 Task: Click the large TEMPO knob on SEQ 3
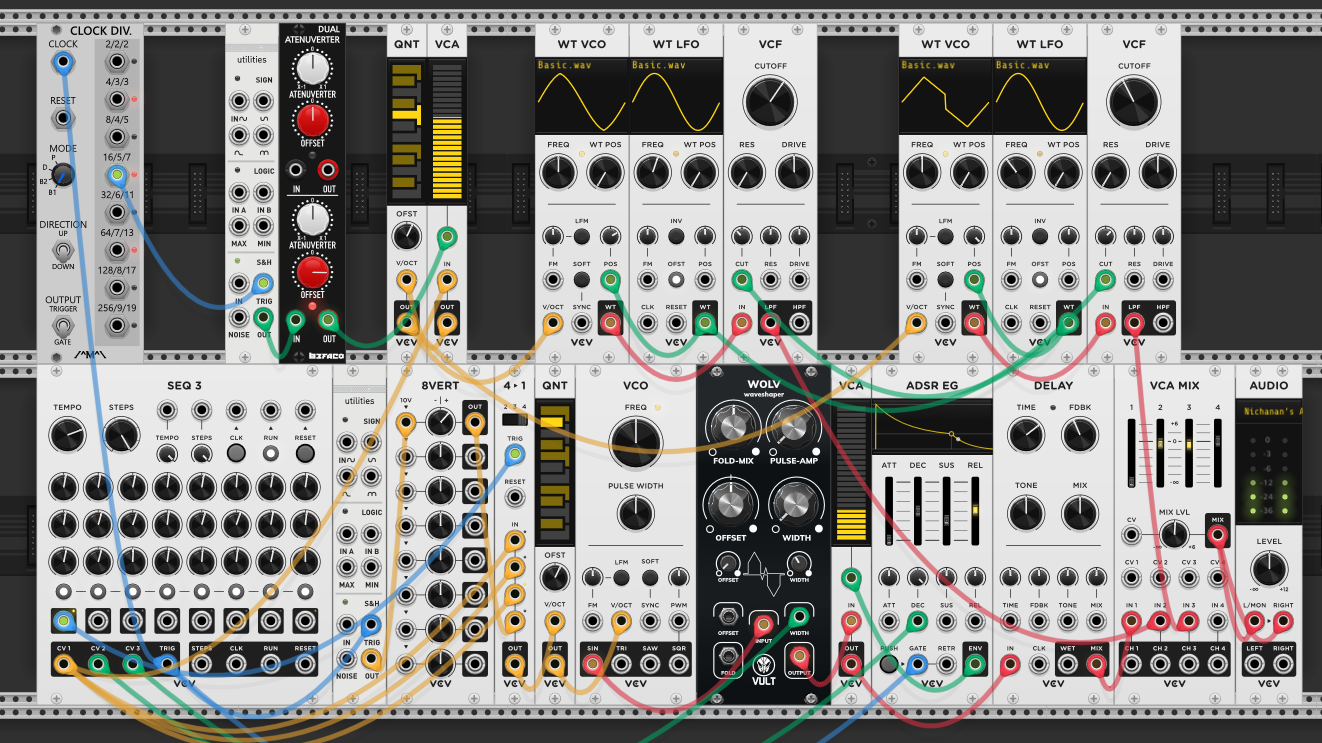pos(67,435)
